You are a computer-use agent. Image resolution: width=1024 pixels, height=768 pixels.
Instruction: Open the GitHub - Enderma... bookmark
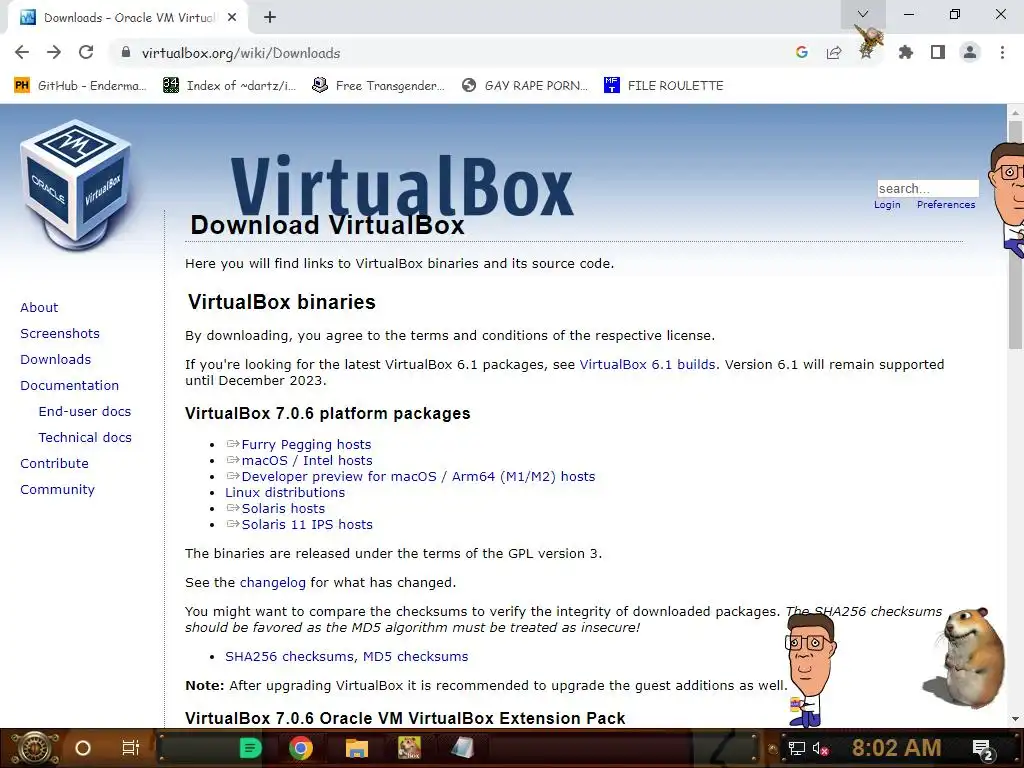[80, 86]
